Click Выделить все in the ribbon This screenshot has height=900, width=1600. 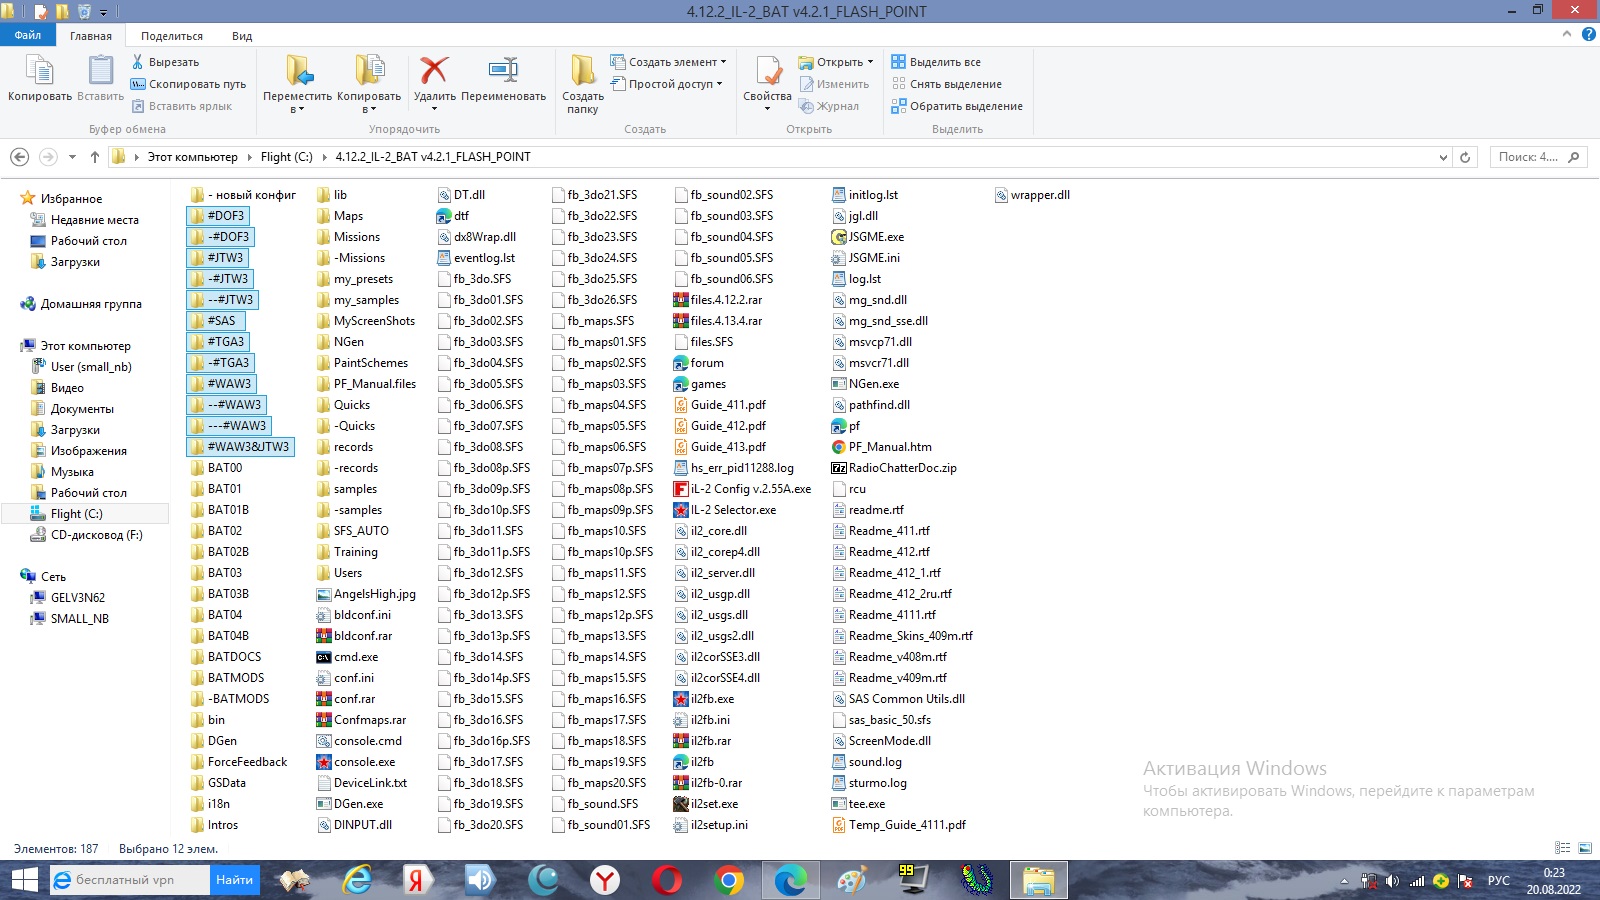tap(936, 62)
